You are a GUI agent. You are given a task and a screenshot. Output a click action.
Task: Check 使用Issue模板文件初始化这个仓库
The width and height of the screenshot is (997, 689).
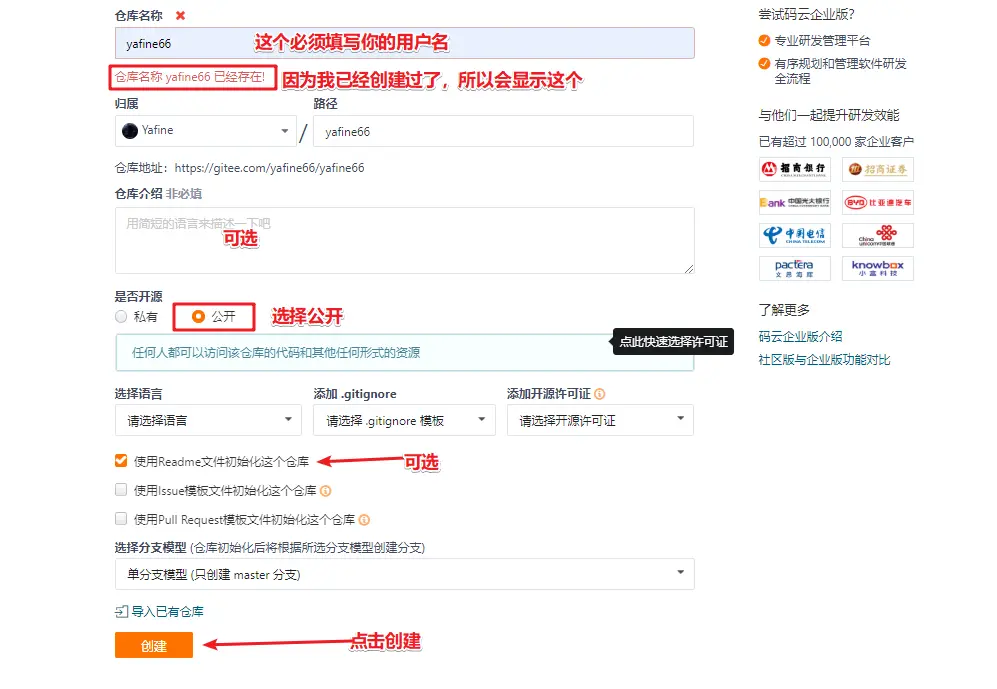coord(121,489)
